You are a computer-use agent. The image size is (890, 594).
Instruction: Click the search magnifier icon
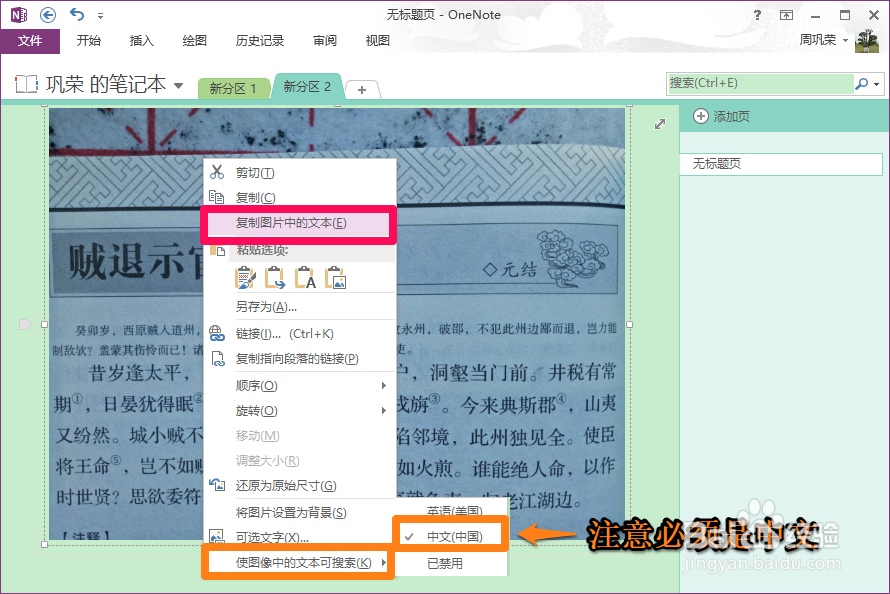click(x=862, y=84)
